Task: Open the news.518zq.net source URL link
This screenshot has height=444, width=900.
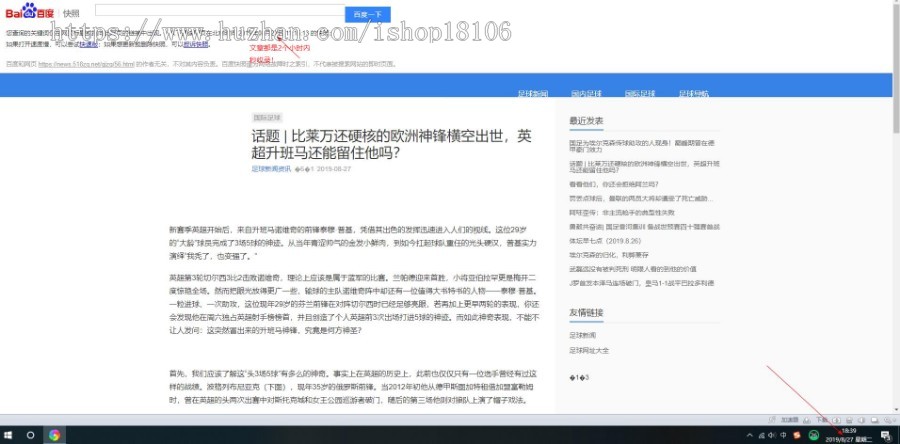Action: pyautogui.click(x=86, y=64)
